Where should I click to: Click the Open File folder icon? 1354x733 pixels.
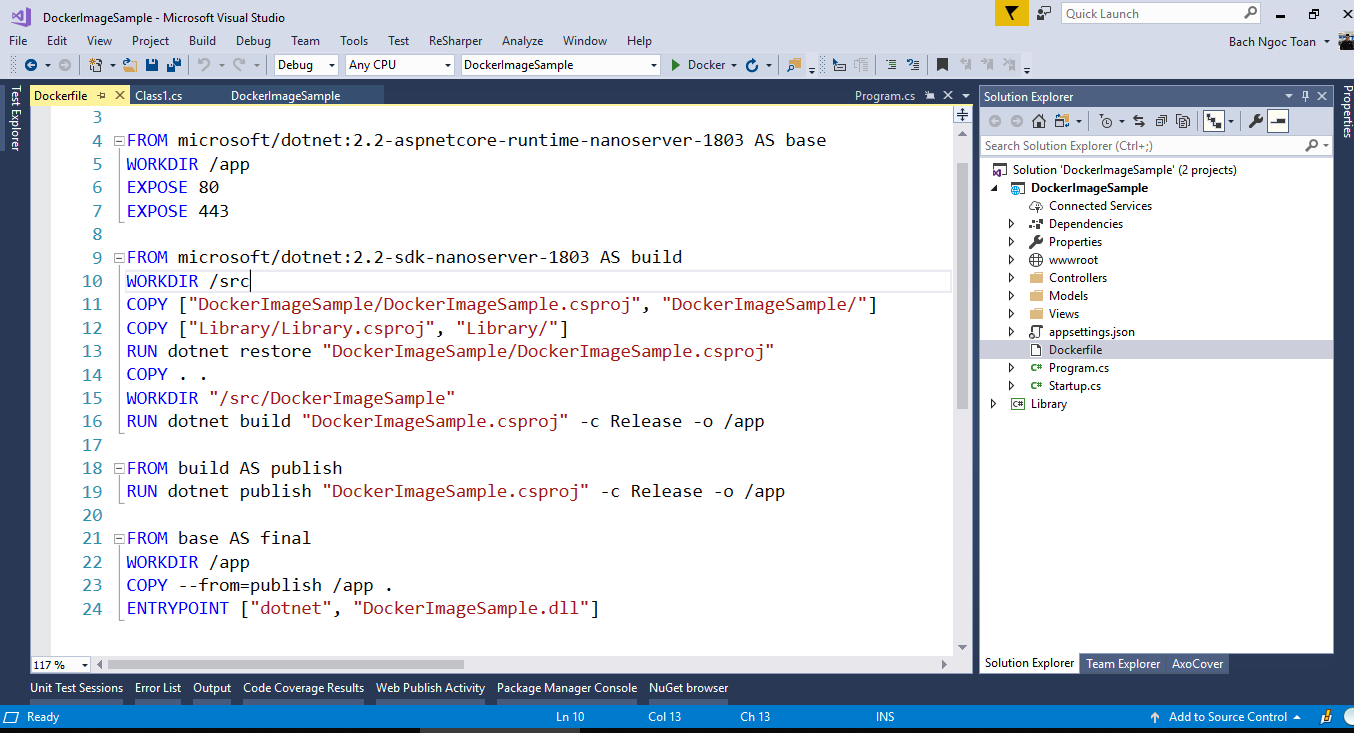pyautogui.click(x=130, y=65)
